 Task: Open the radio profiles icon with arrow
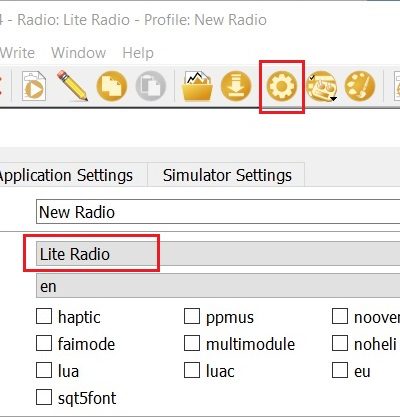321,86
